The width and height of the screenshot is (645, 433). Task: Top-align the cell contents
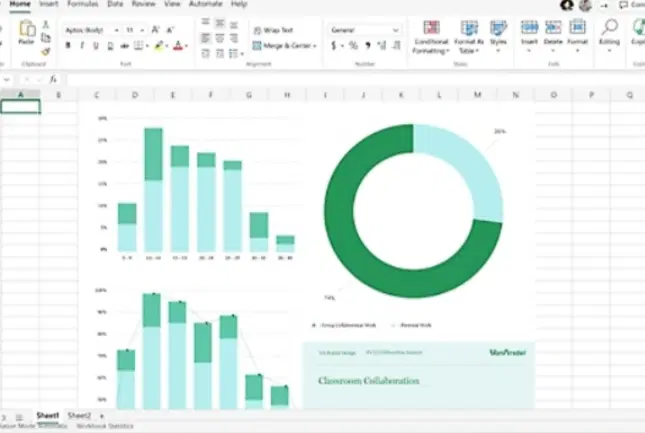206,23
